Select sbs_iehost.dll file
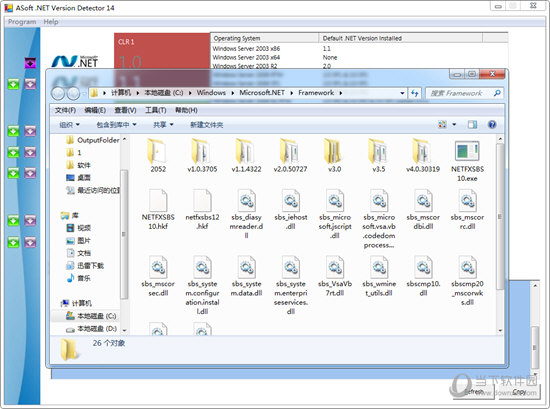 click(x=290, y=209)
